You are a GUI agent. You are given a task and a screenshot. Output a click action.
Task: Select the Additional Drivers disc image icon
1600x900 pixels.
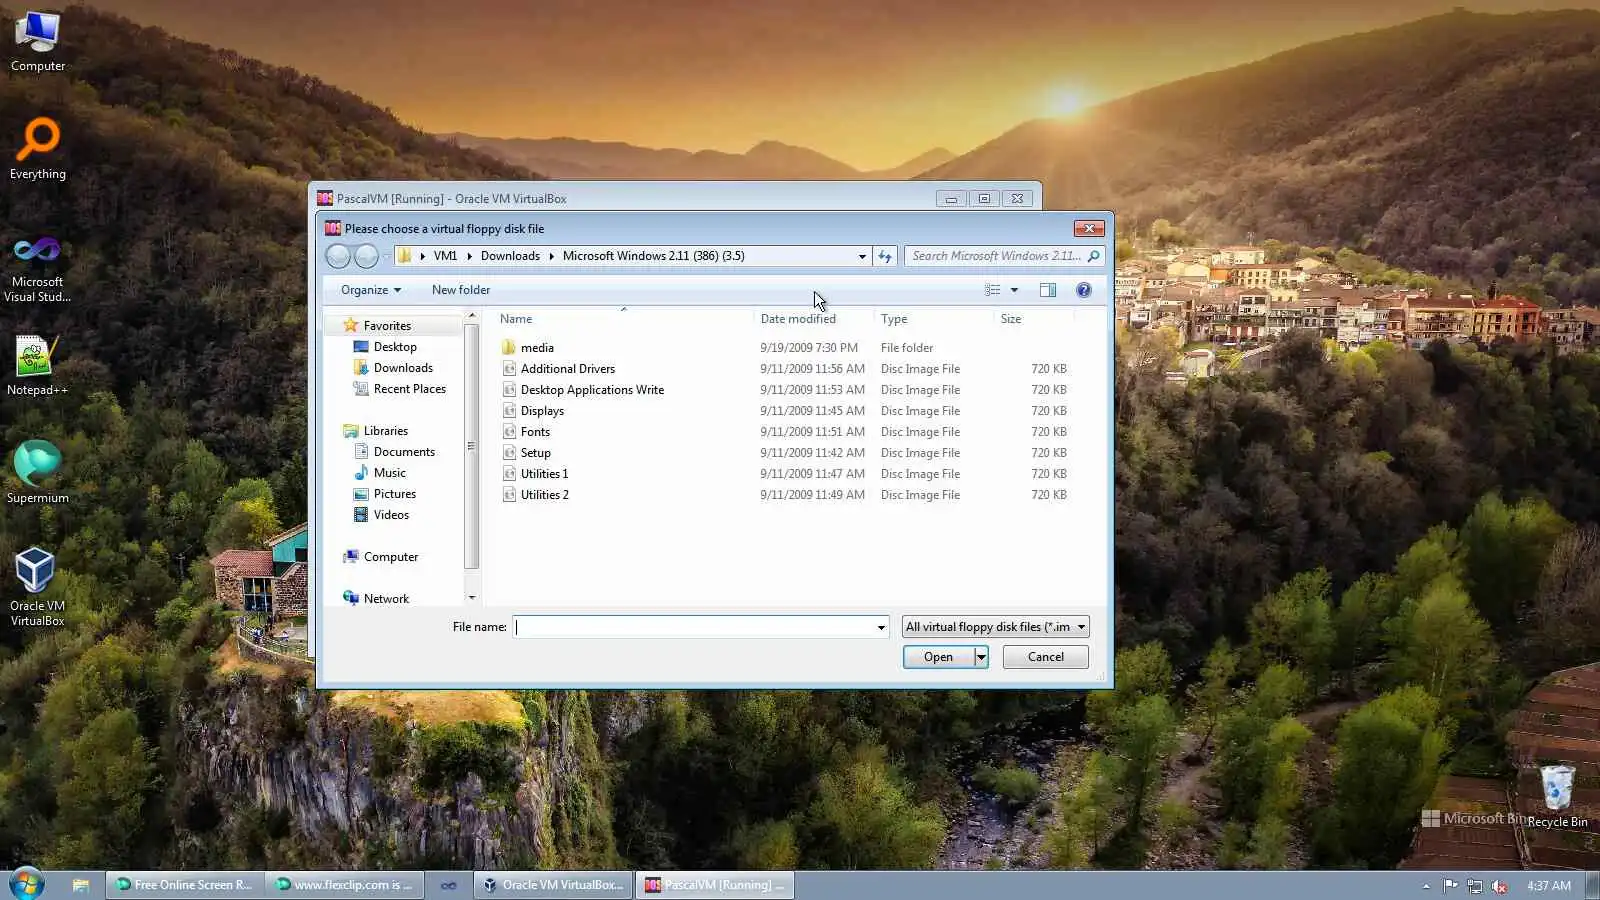pyautogui.click(x=509, y=369)
